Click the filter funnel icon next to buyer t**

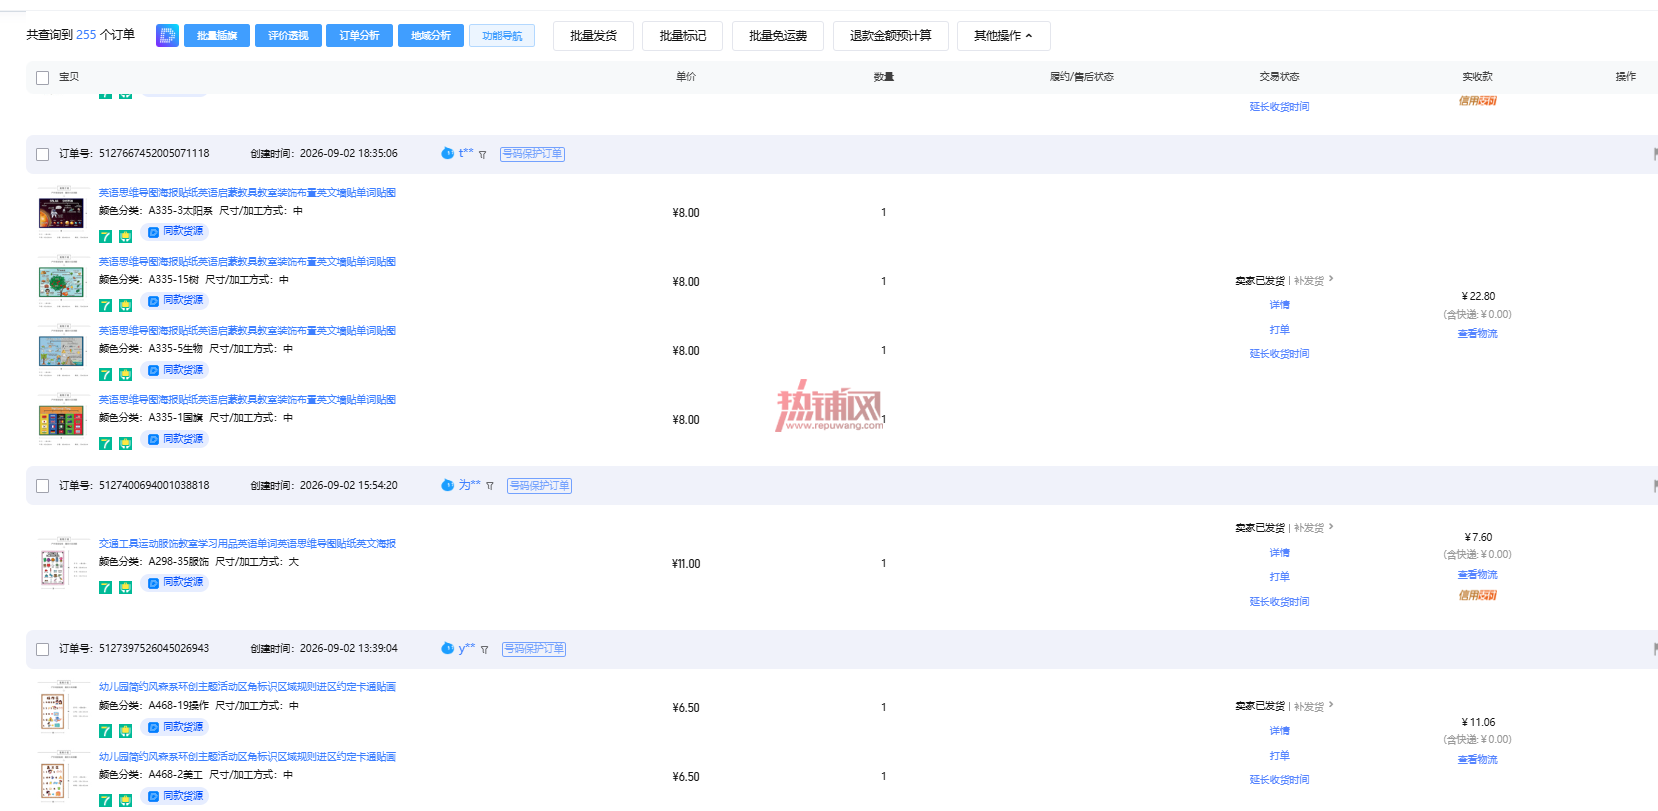(x=483, y=154)
